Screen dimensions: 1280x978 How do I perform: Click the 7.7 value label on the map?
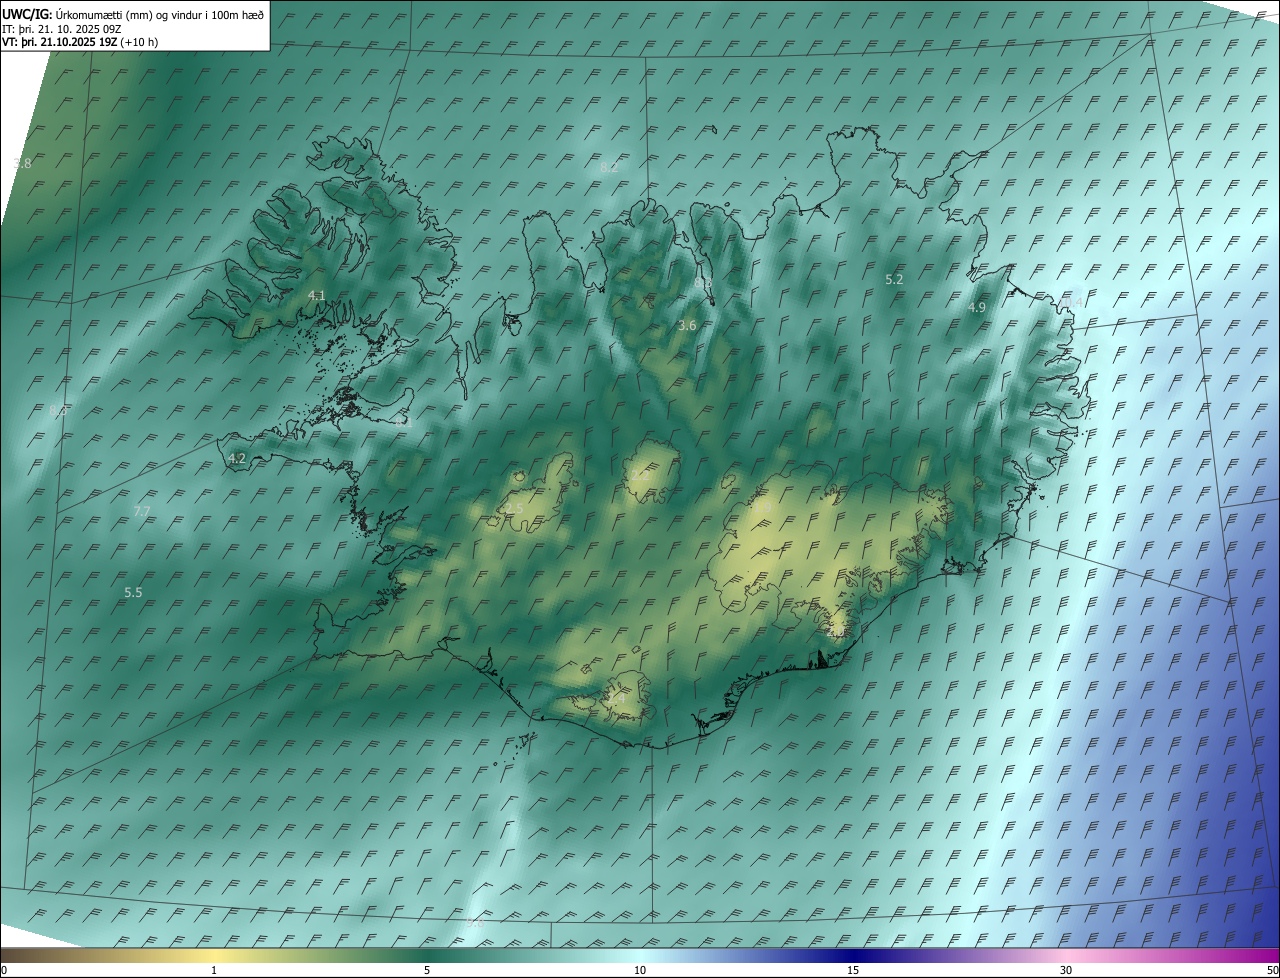142,511
